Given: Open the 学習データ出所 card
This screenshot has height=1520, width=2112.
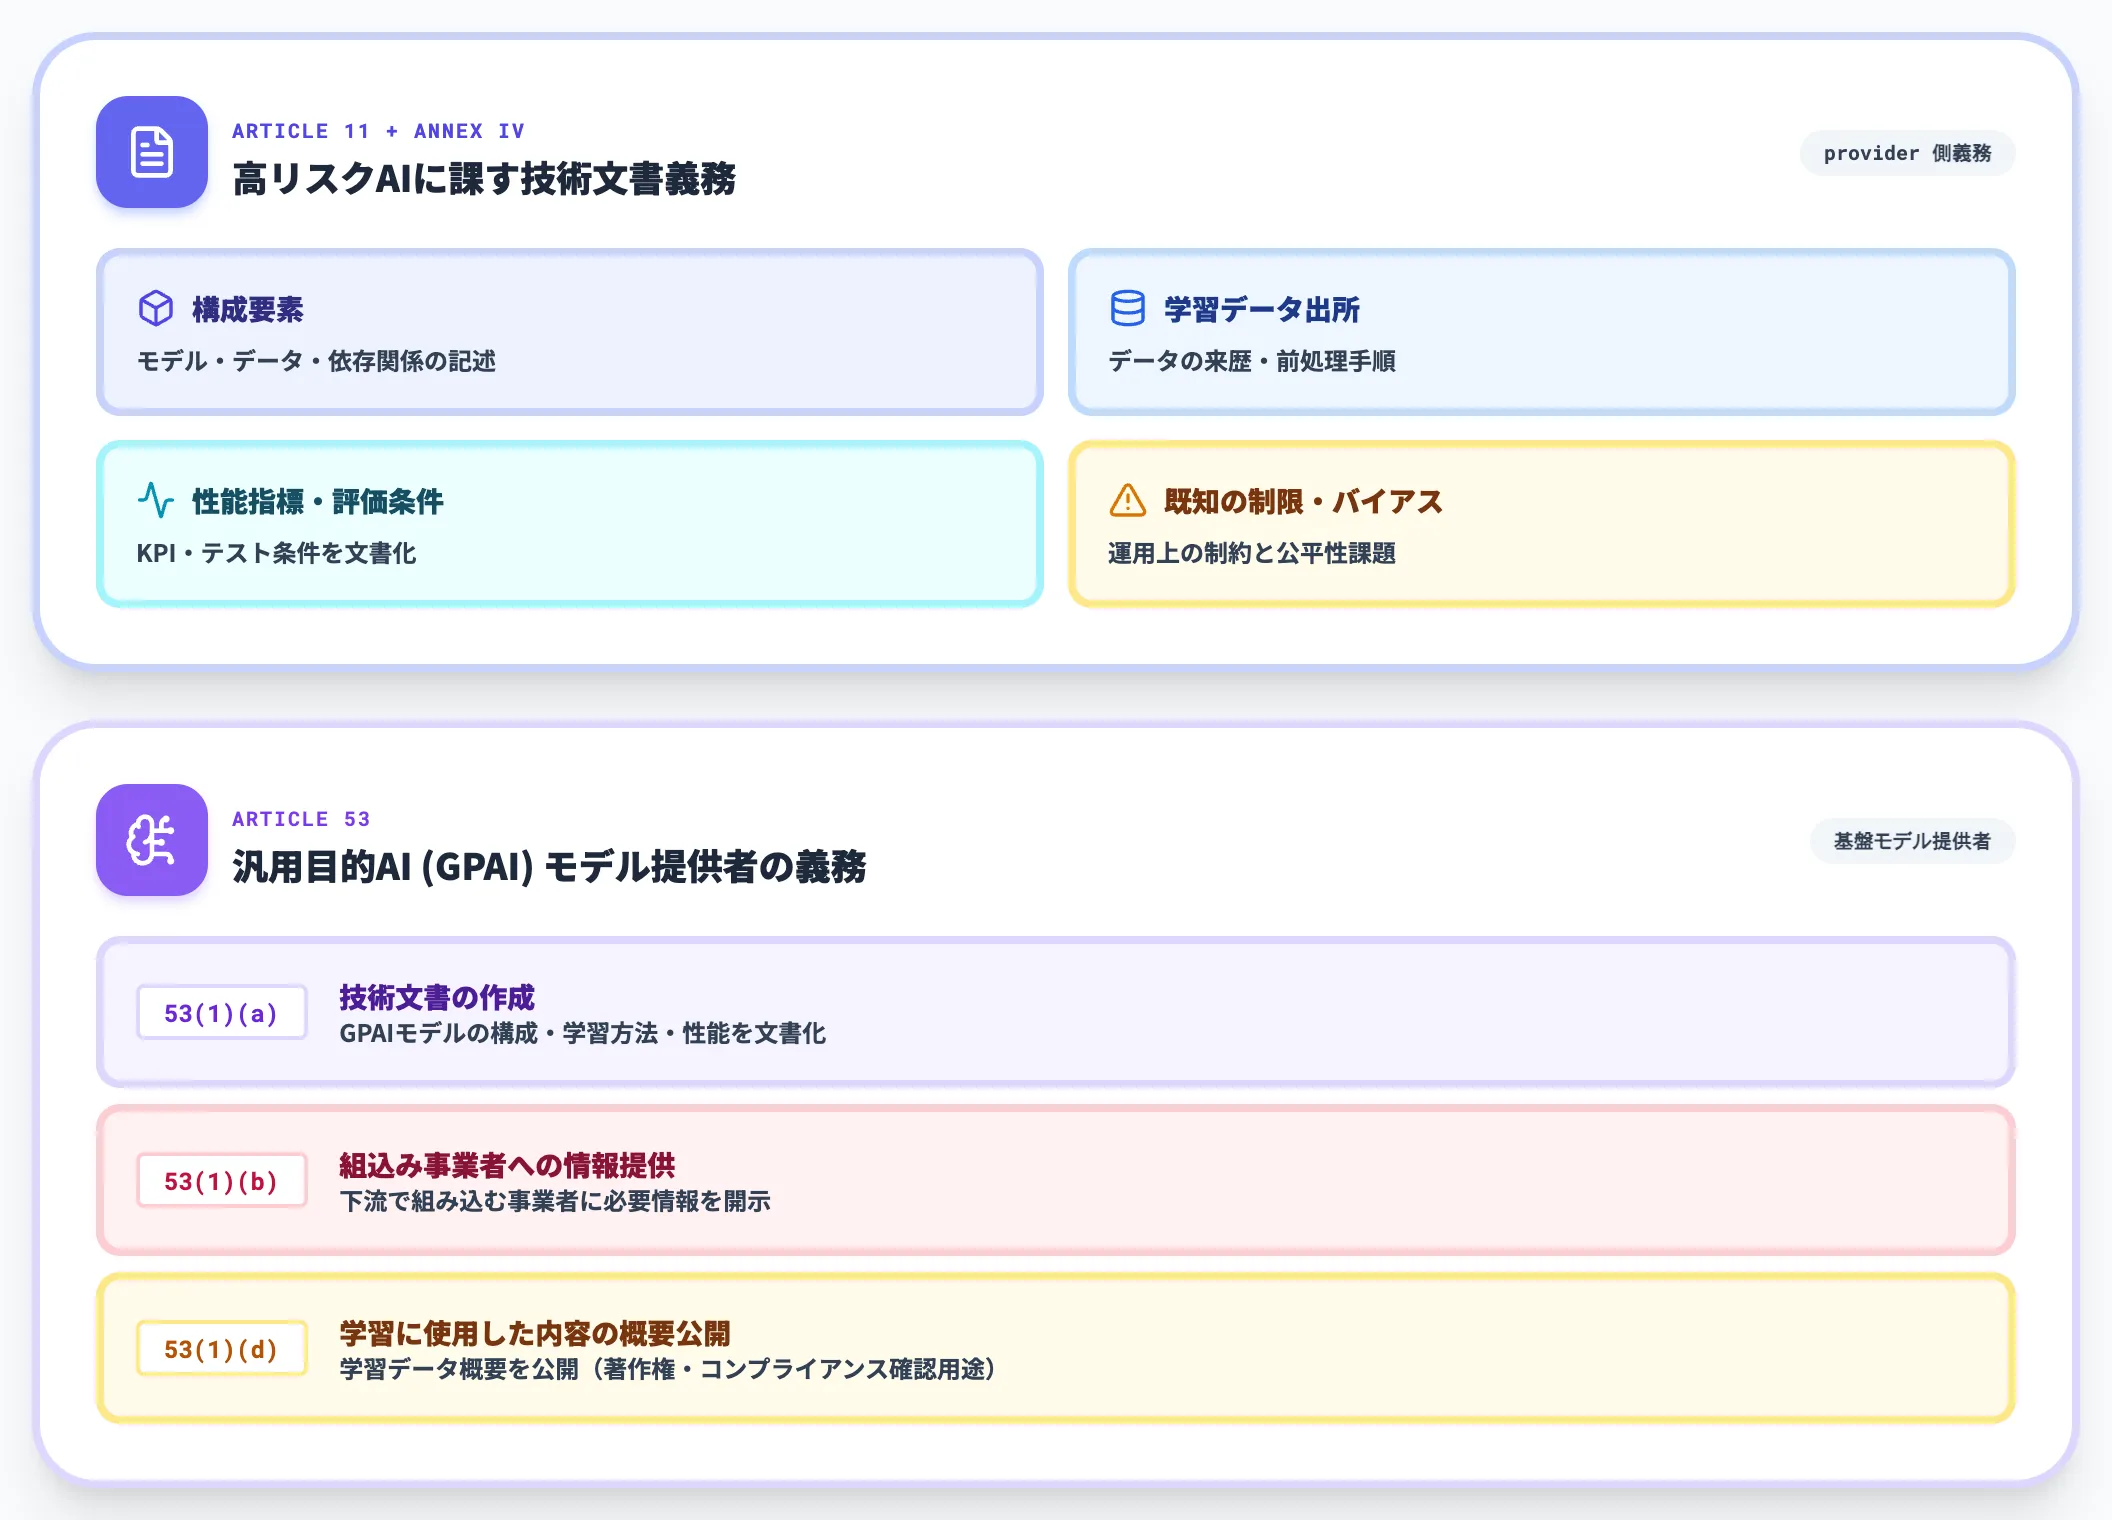Looking at the screenshot, I should [x=1541, y=332].
